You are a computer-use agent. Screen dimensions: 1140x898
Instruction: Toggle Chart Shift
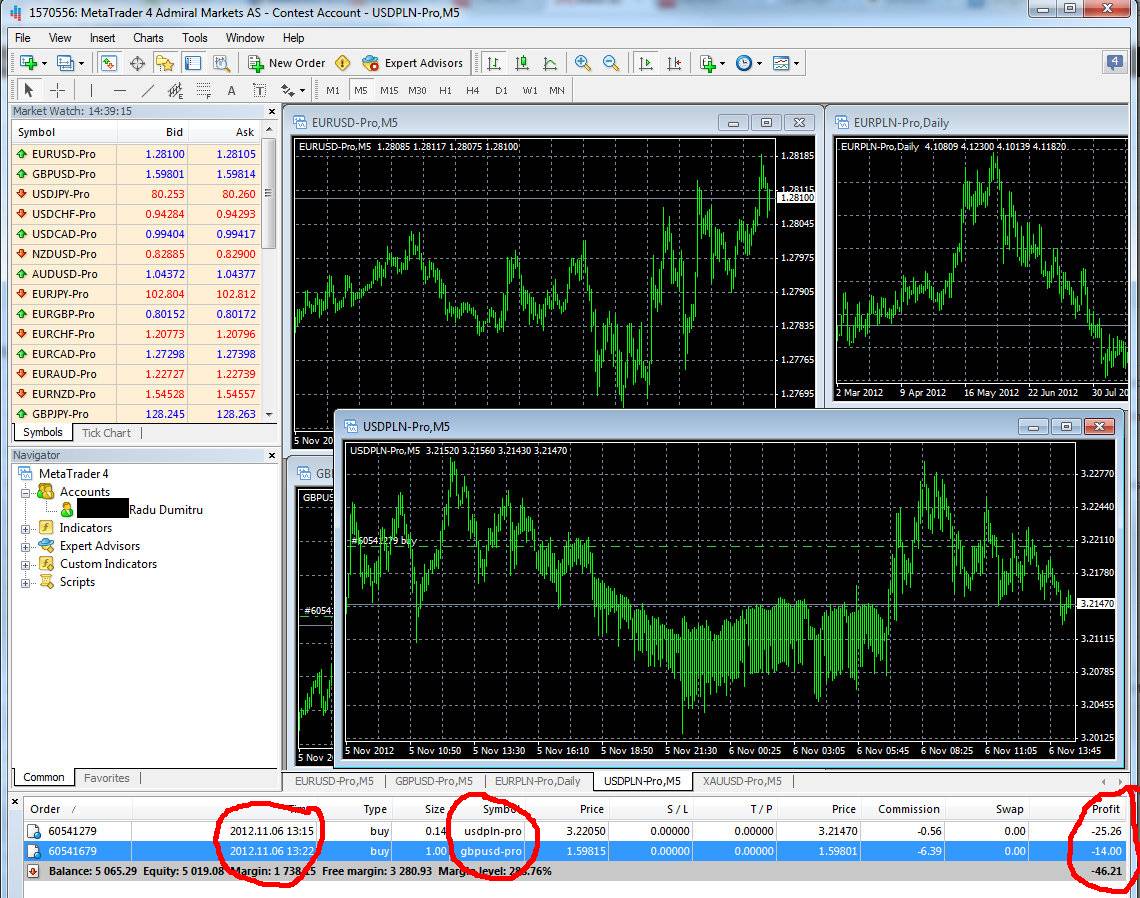(x=674, y=63)
